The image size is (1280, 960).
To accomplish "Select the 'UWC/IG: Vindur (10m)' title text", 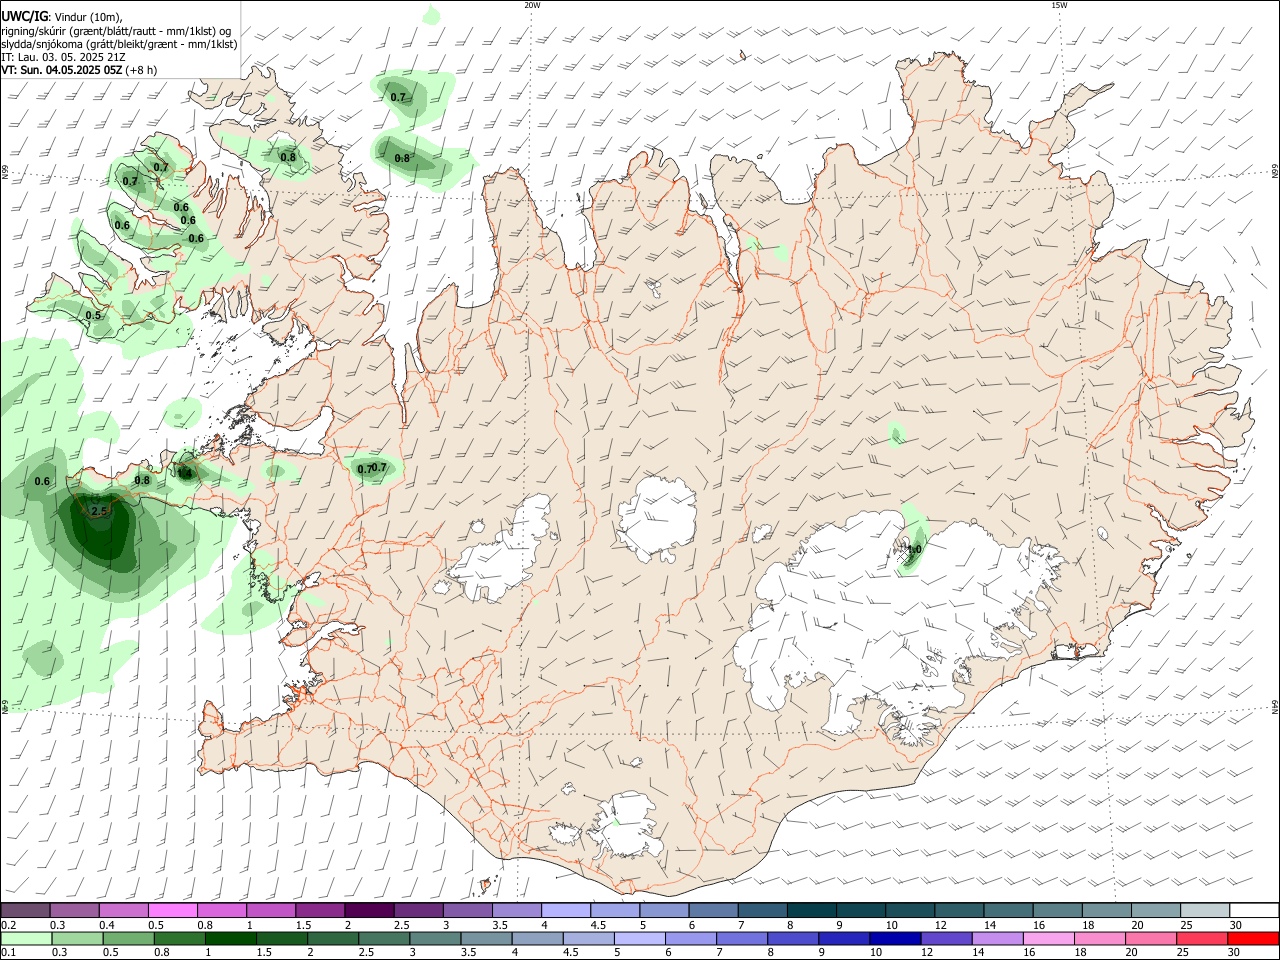I will tap(61, 16).
